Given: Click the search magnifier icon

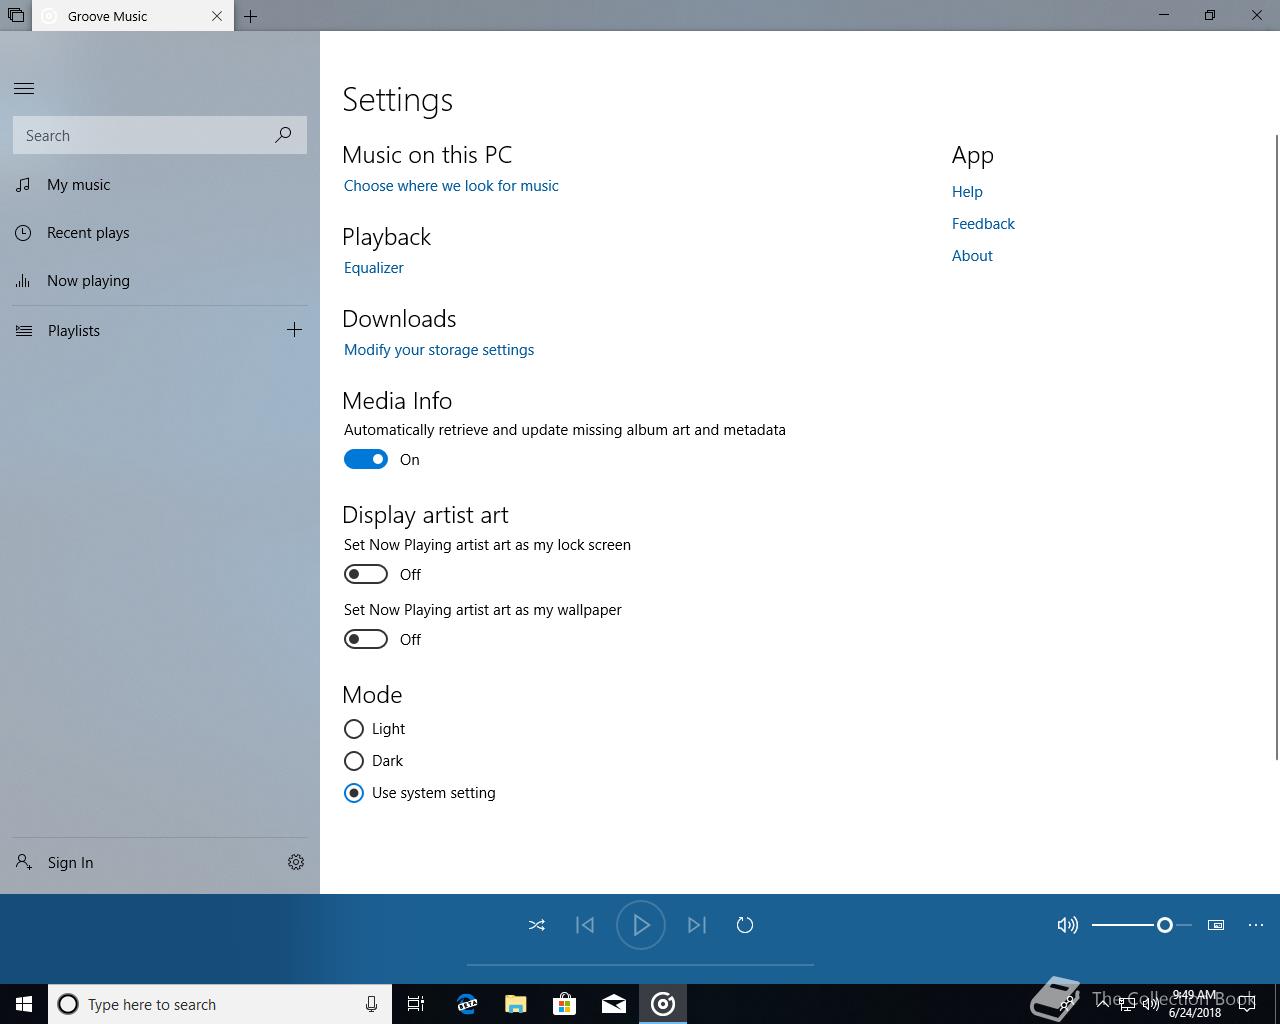Looking at the screenshot, I should pos(284,135).
